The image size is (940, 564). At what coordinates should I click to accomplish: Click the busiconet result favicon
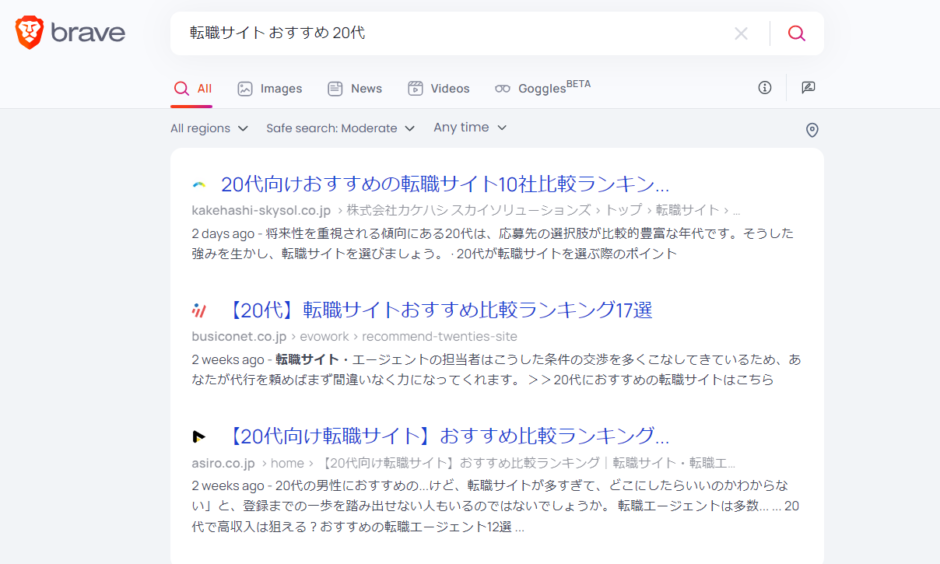coord(199,310)
